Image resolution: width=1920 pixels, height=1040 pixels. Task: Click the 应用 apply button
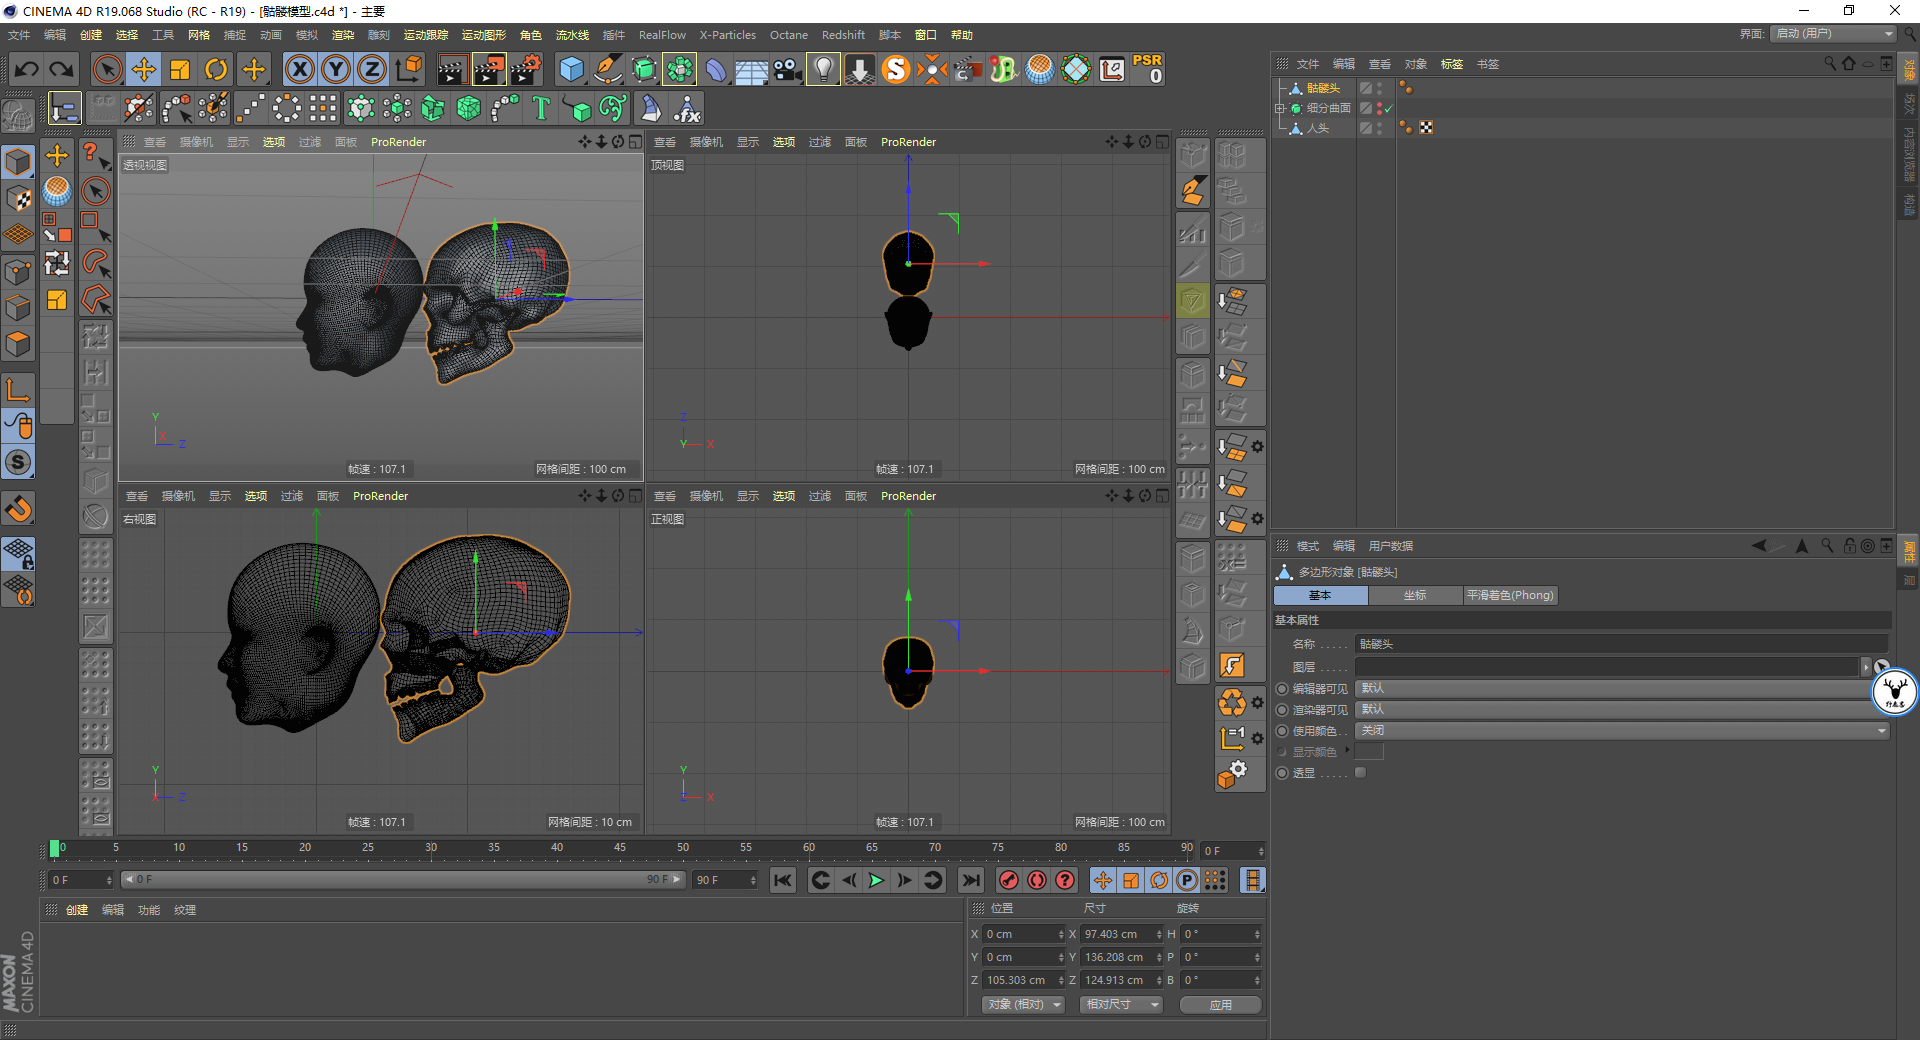click(x=1221, y=1005)
